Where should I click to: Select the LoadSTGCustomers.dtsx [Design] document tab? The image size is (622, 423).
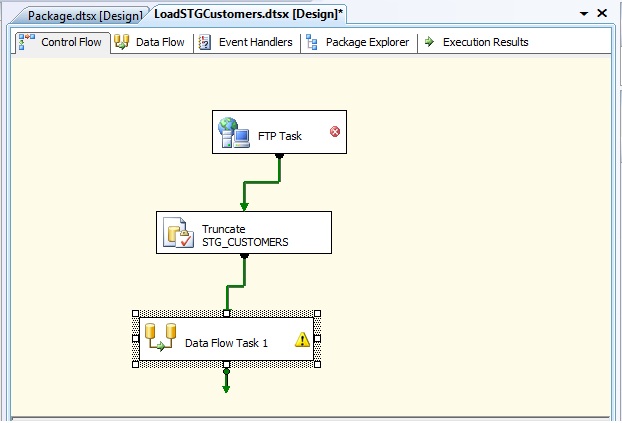click(x=247, y=15)
